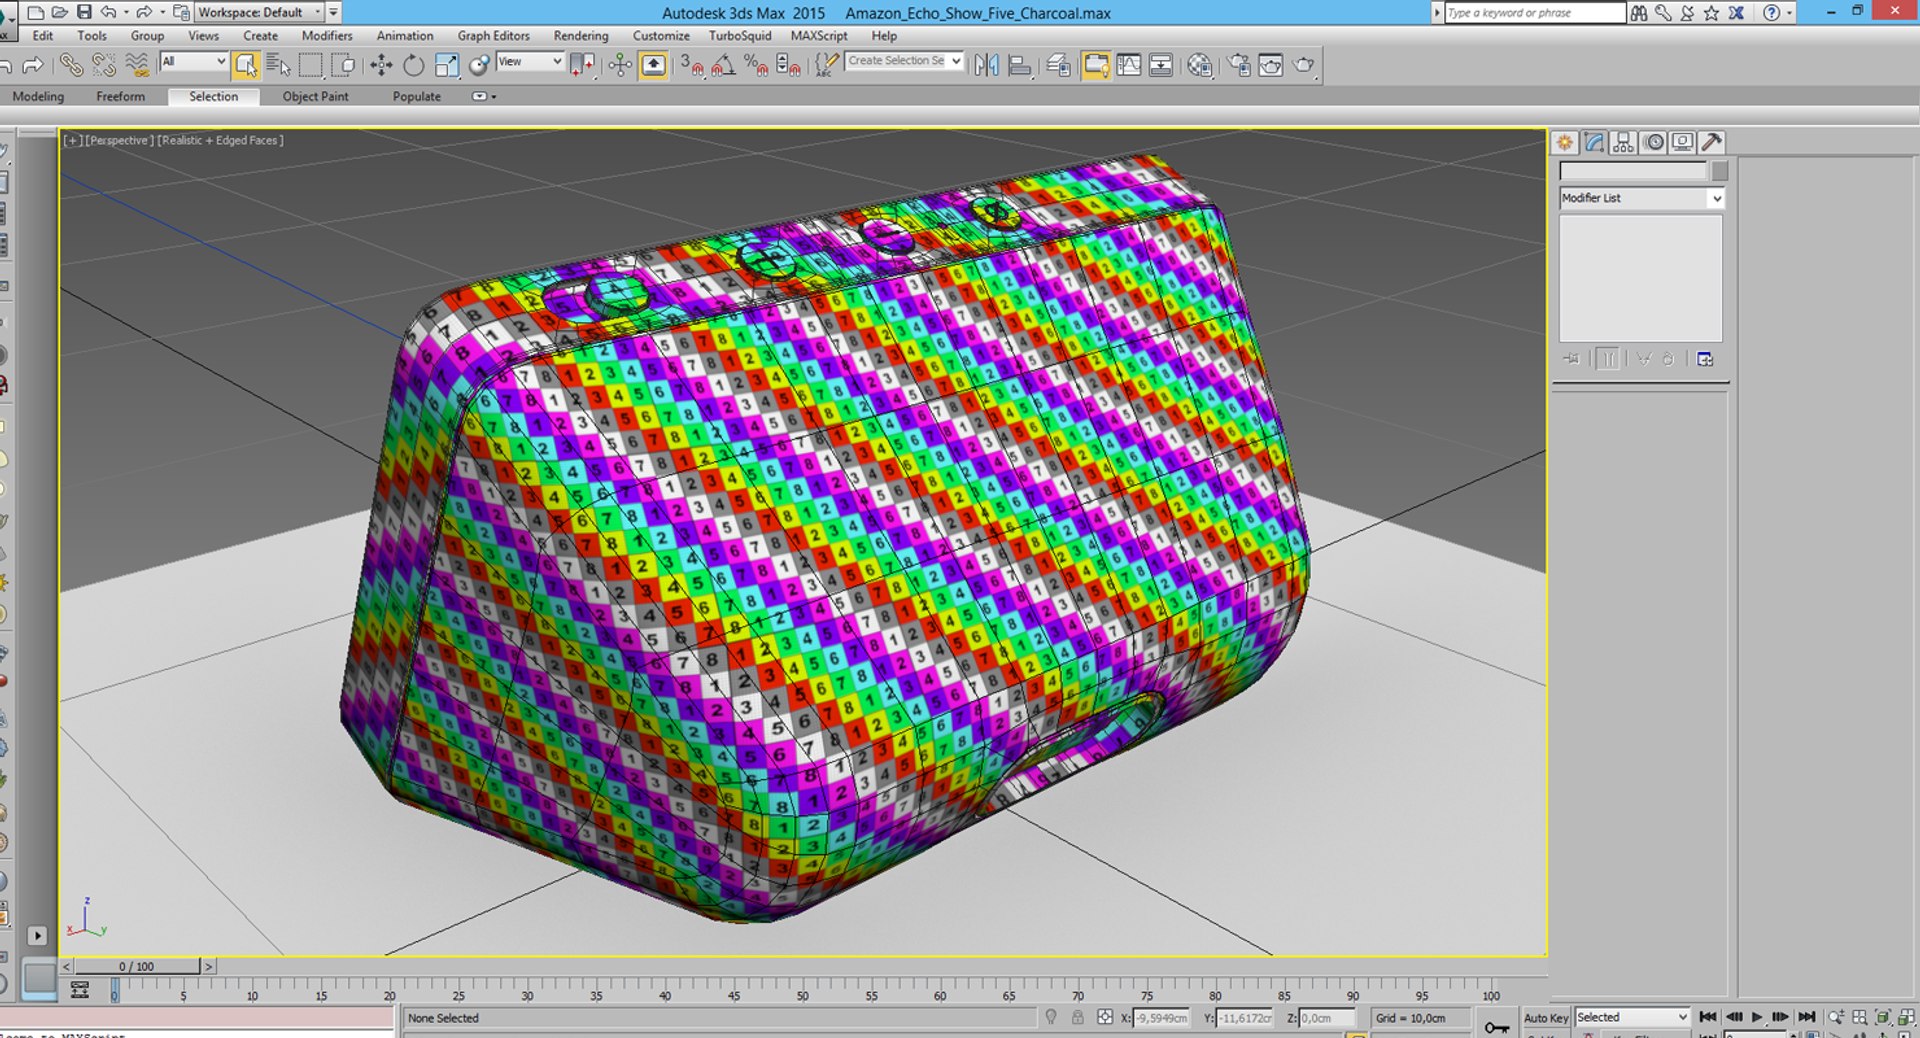
Task: Activate the Select and Uniform Scale tool
Action: pos(446,65)
